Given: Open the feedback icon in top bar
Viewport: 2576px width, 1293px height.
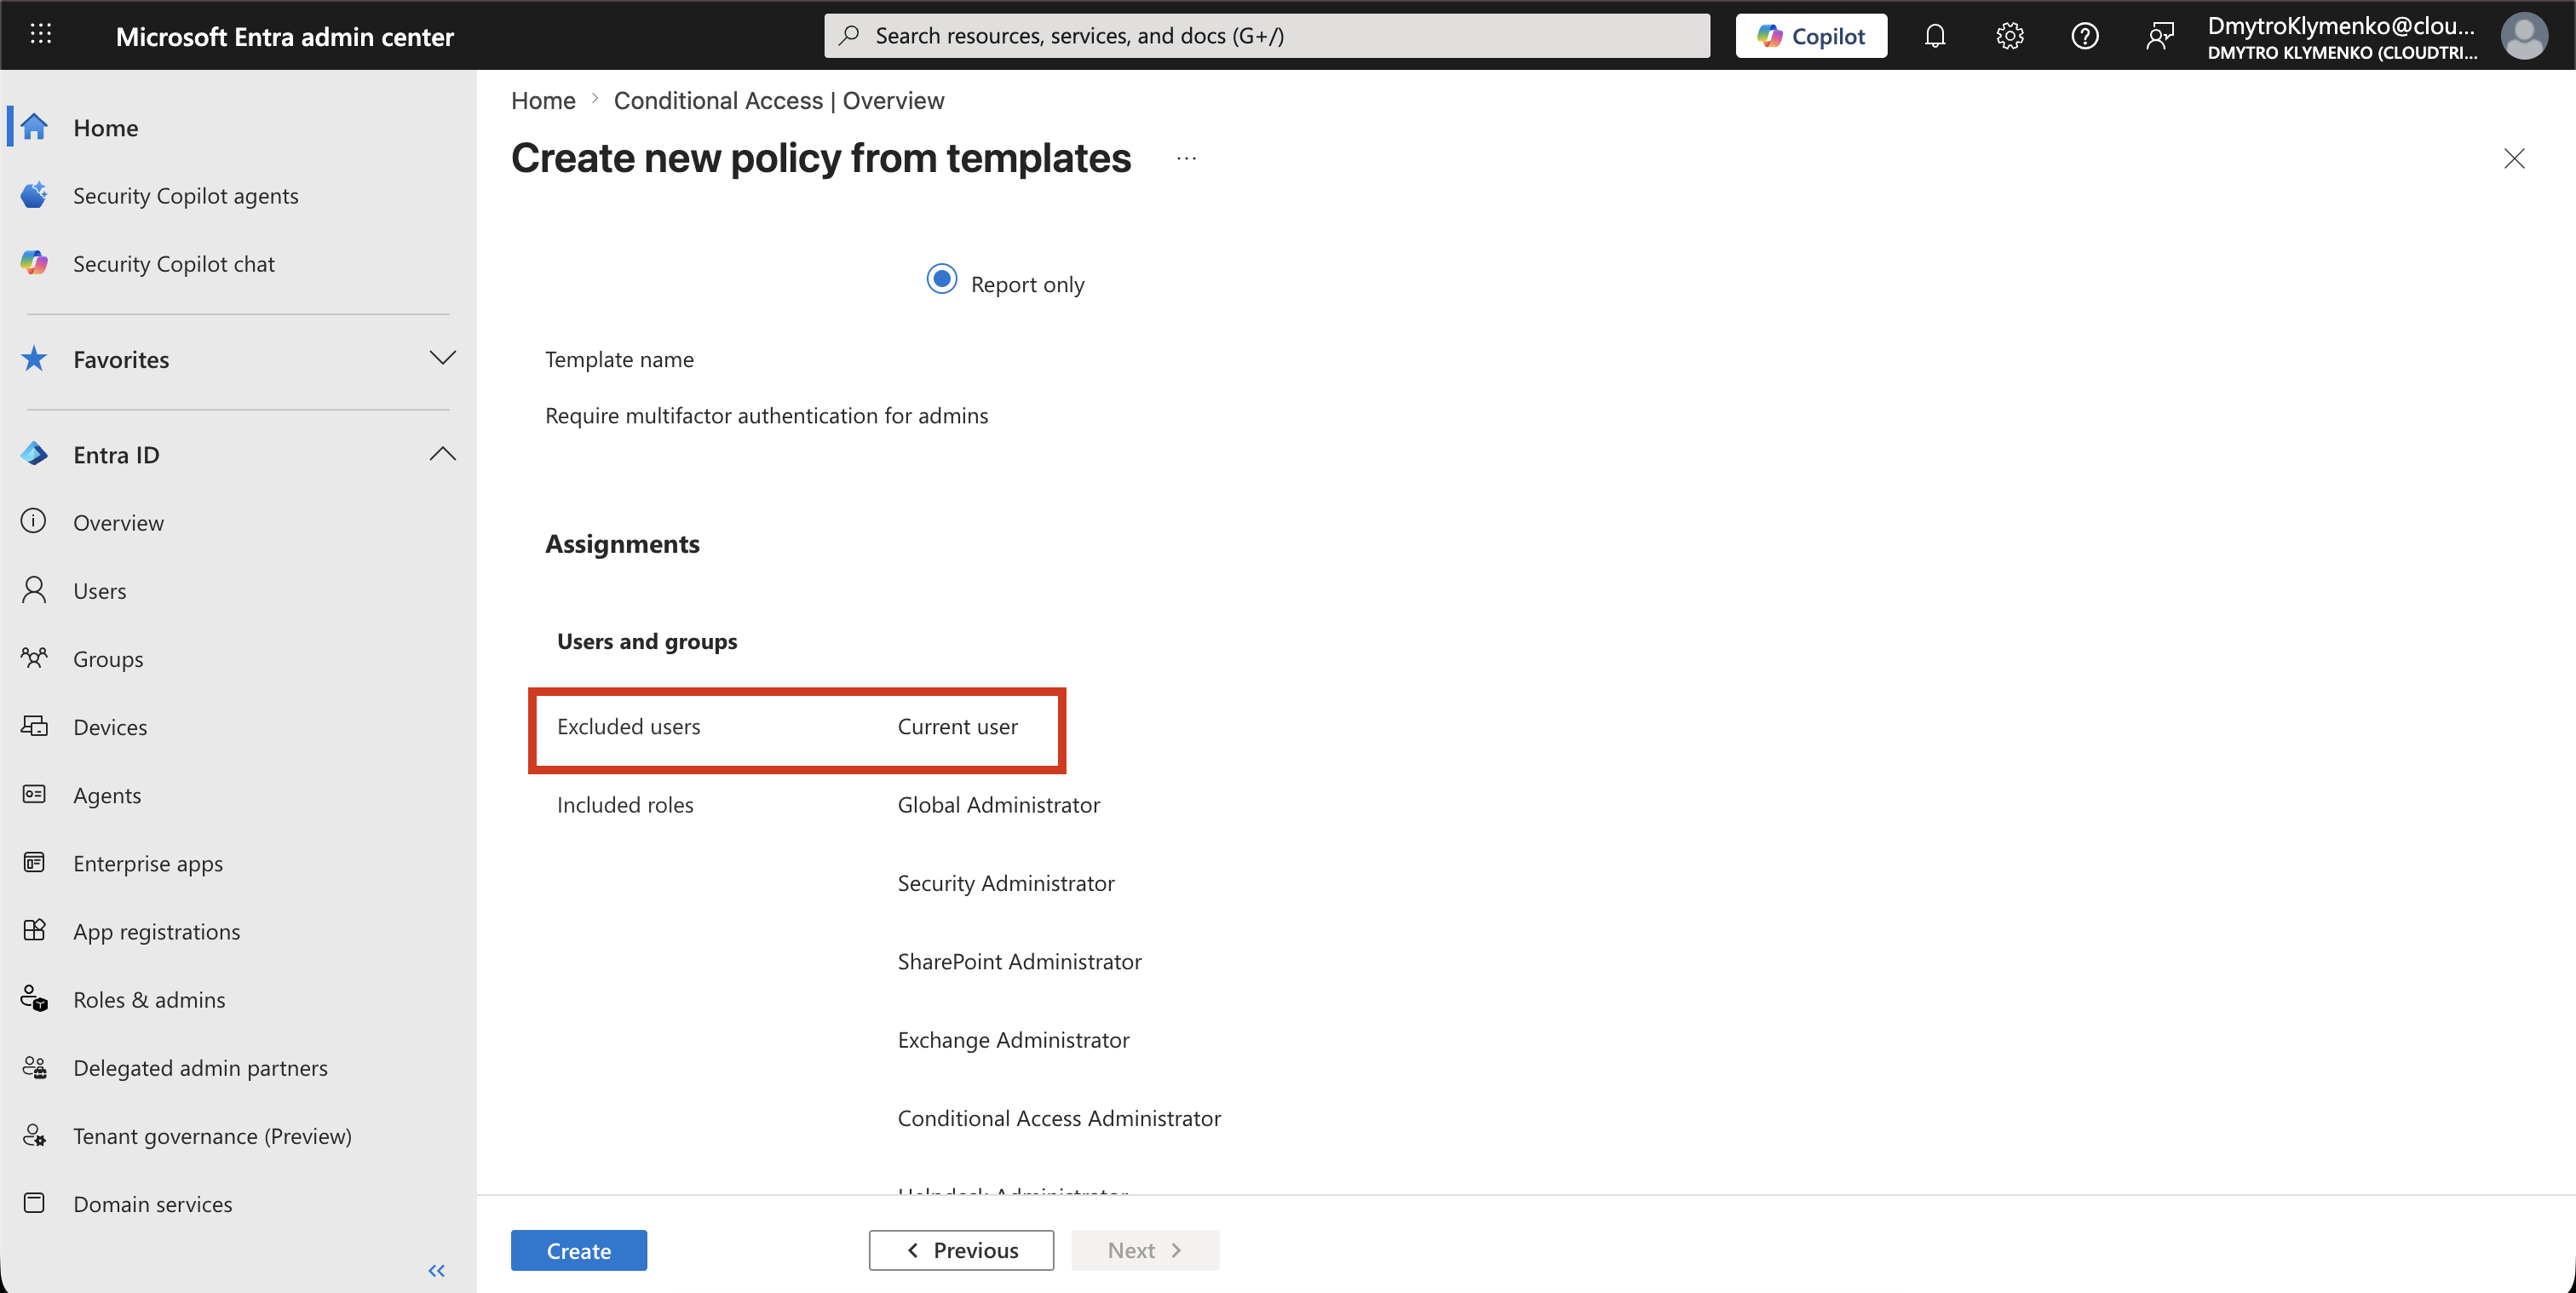Looking at the screenshot, I should point(2160,36).
